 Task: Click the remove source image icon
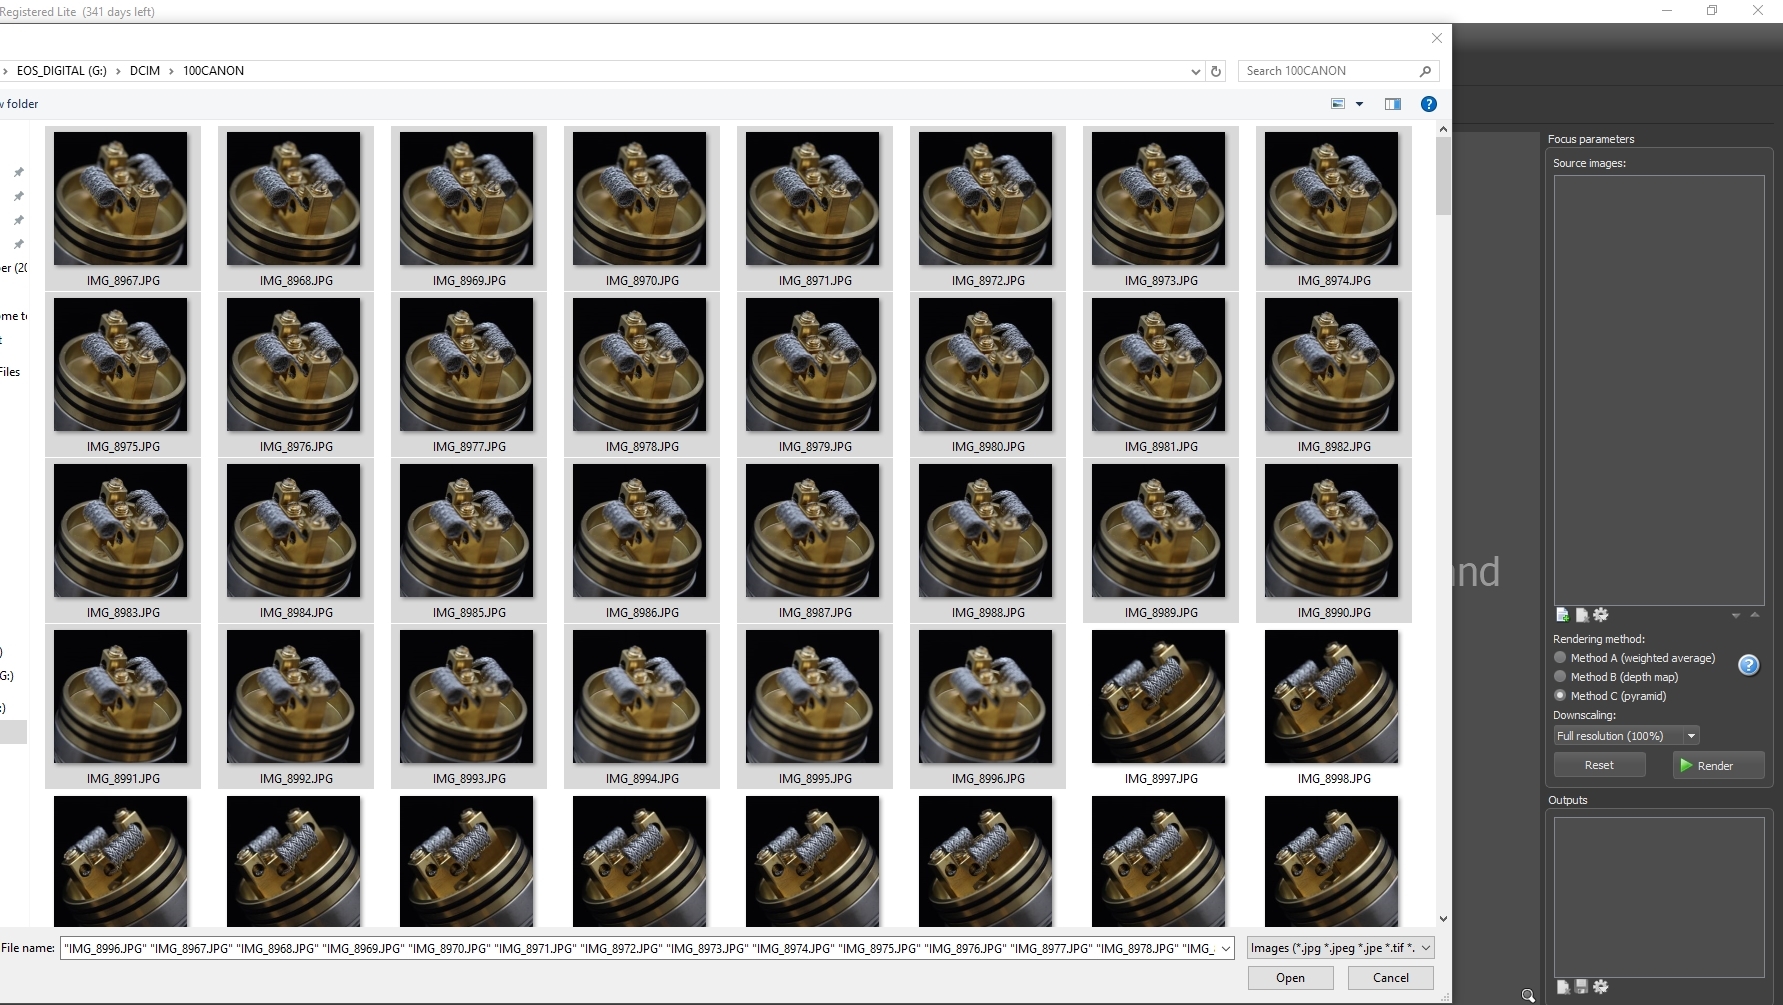pos(1582,615)
